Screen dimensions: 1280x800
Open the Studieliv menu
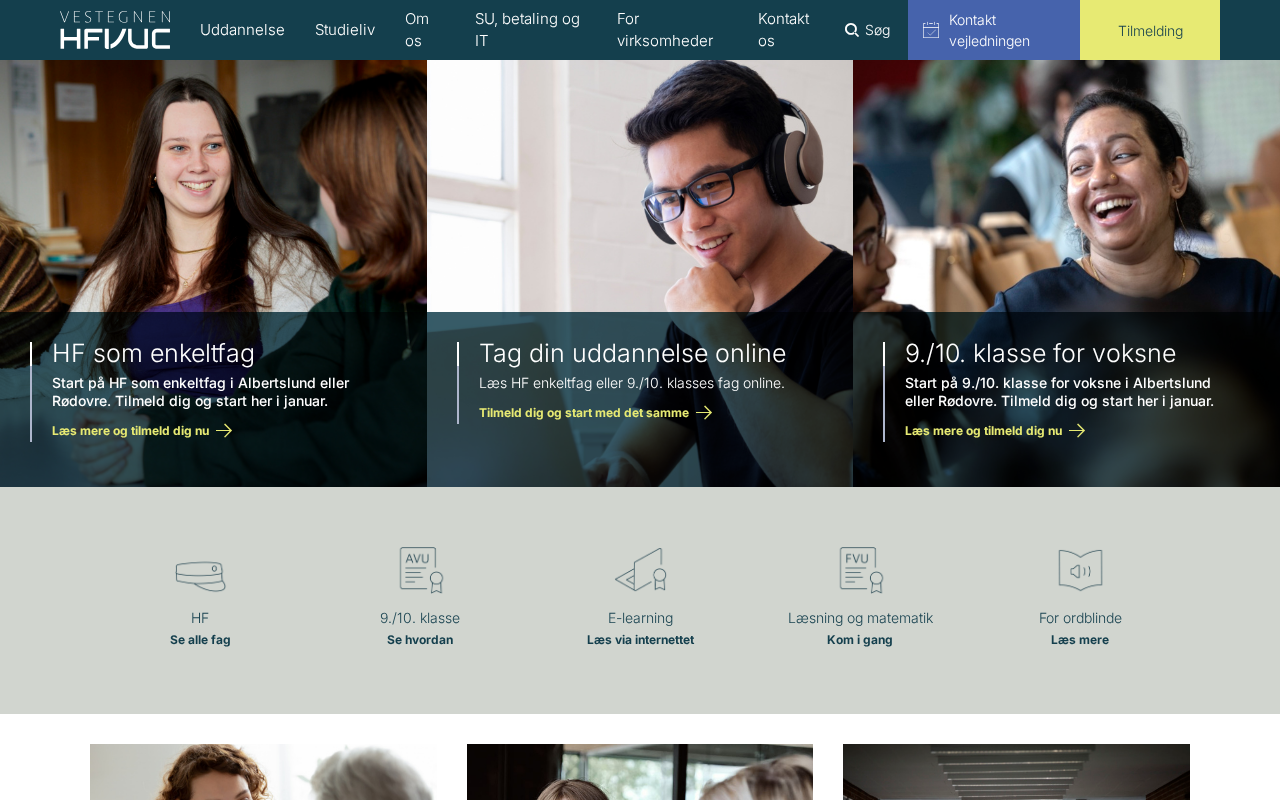(x=345, y=30)
